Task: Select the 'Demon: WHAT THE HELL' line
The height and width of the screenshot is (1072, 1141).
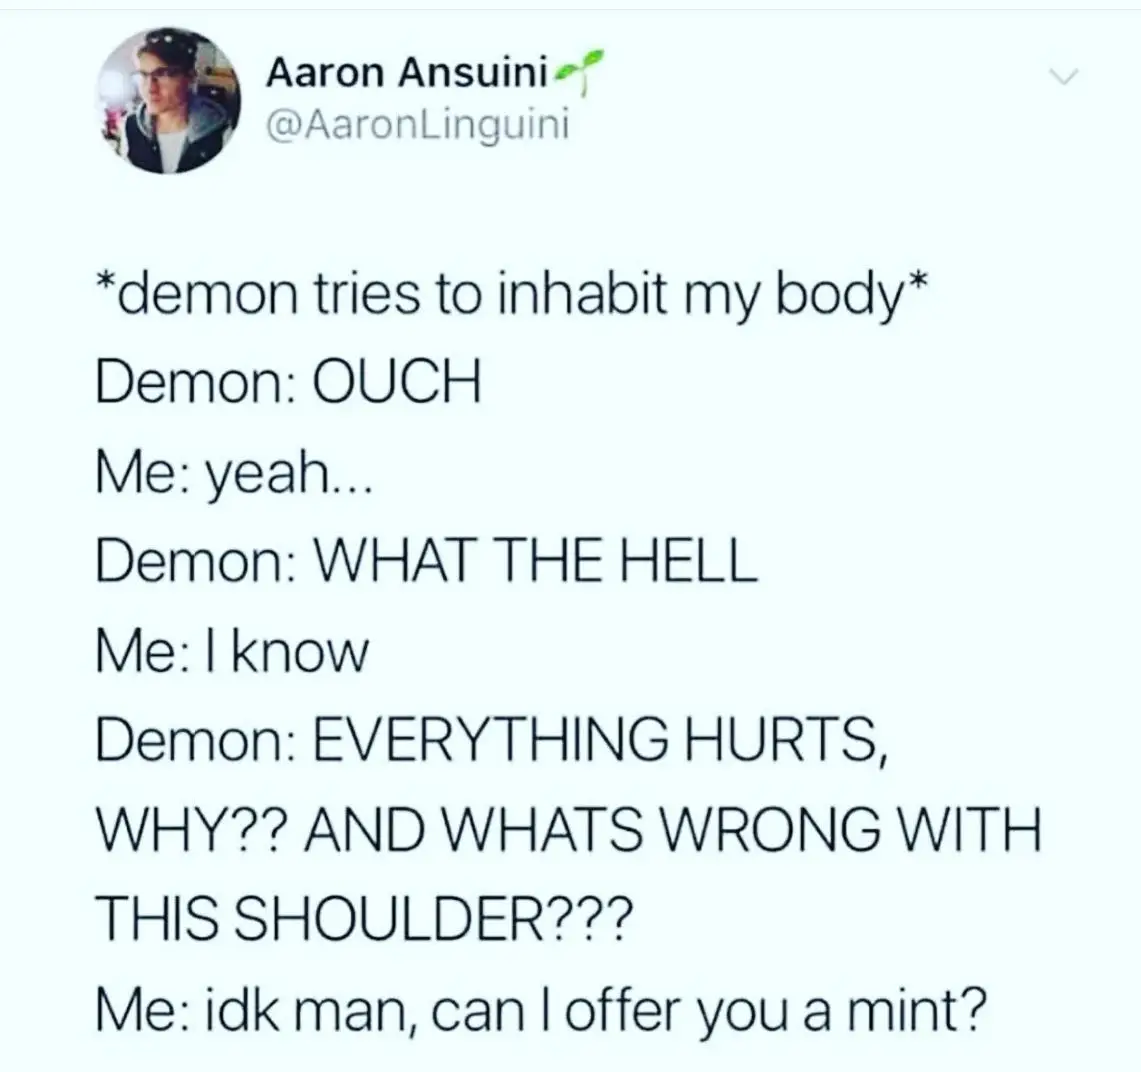Action: (427, 561)
